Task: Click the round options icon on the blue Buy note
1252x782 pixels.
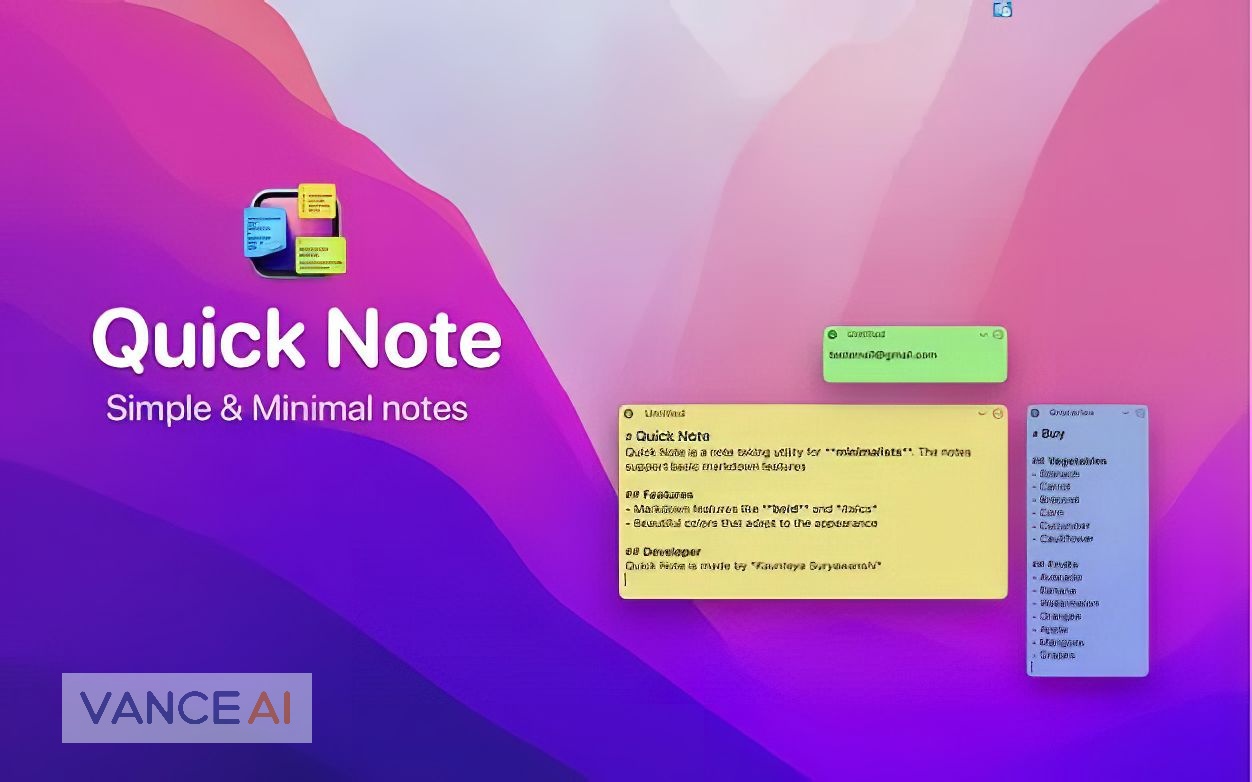Action: (x=1140, y=412)
